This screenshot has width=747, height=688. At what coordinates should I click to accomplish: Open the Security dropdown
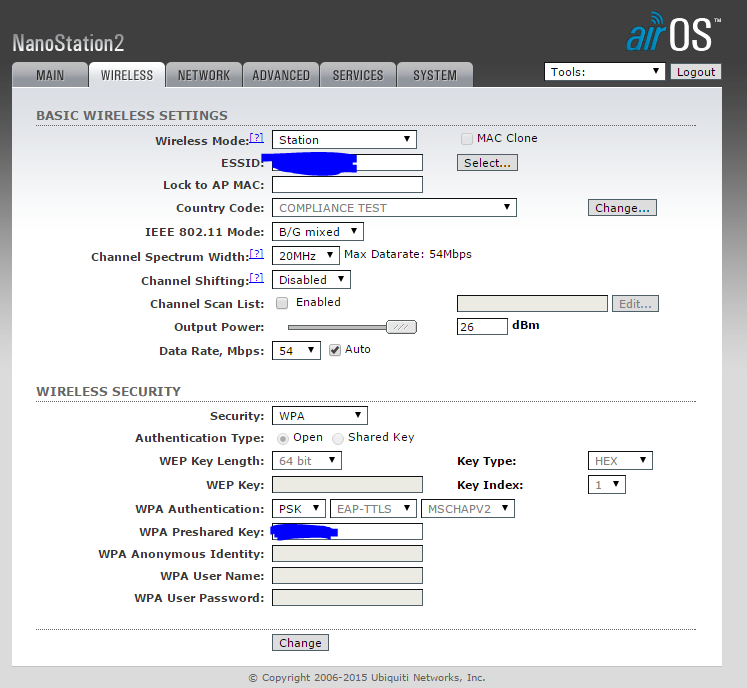(x=320, y=415)
